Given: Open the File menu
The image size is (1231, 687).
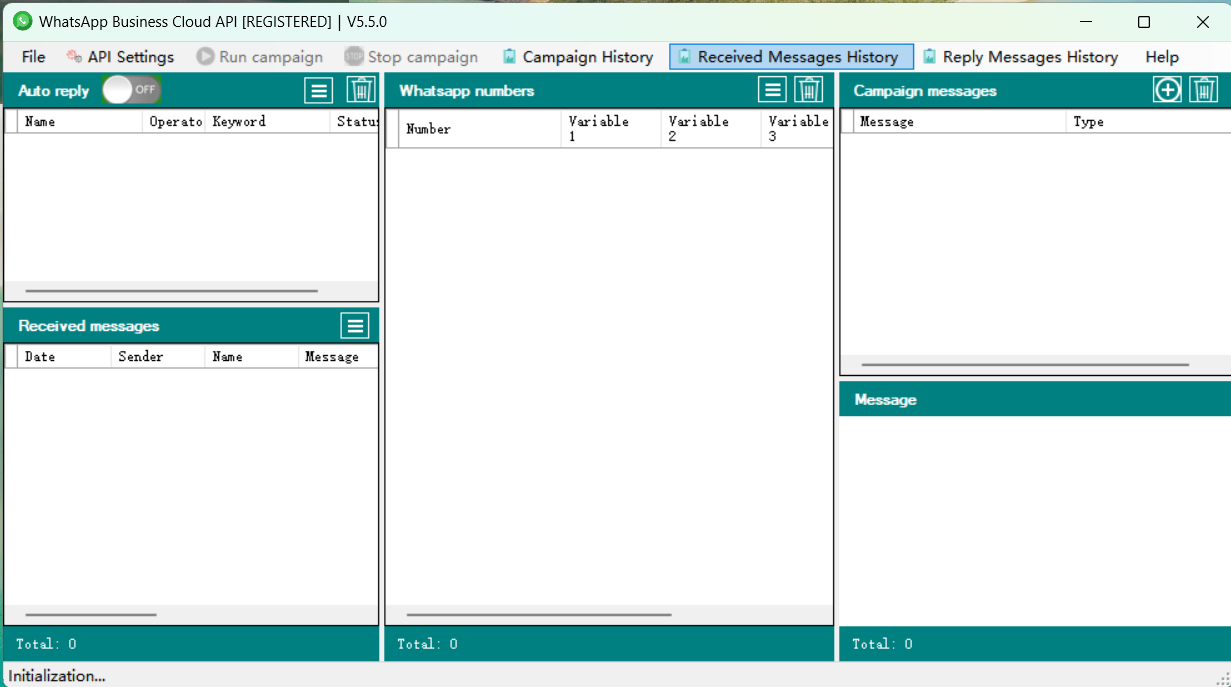Looking at the screenshot, I should click(x=33, y=57).
